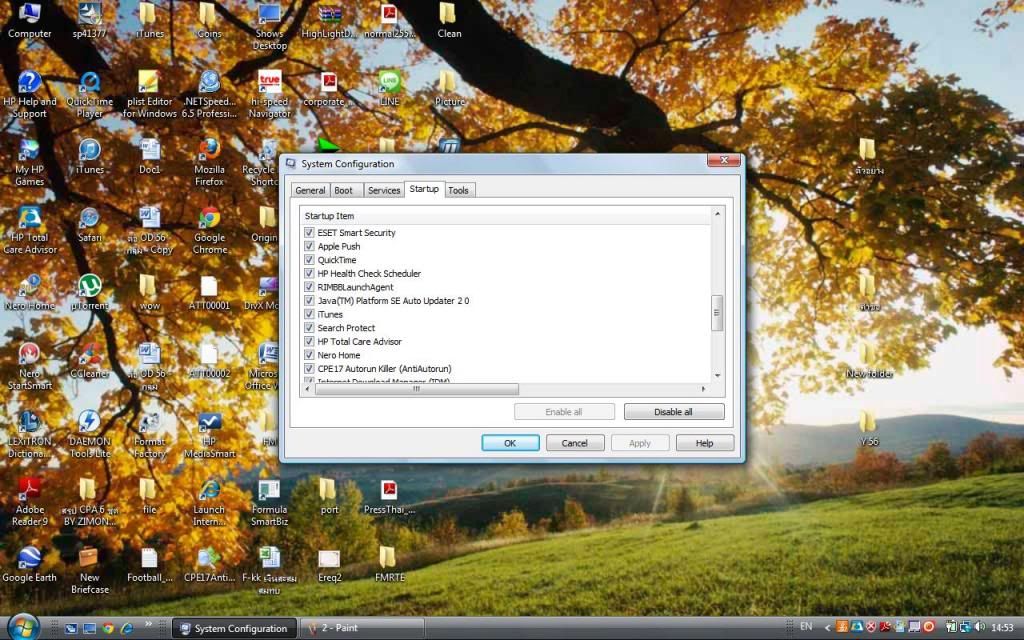Open CCleaner desktop icon
Screen dimensions: 1024x640
[89, 360]
